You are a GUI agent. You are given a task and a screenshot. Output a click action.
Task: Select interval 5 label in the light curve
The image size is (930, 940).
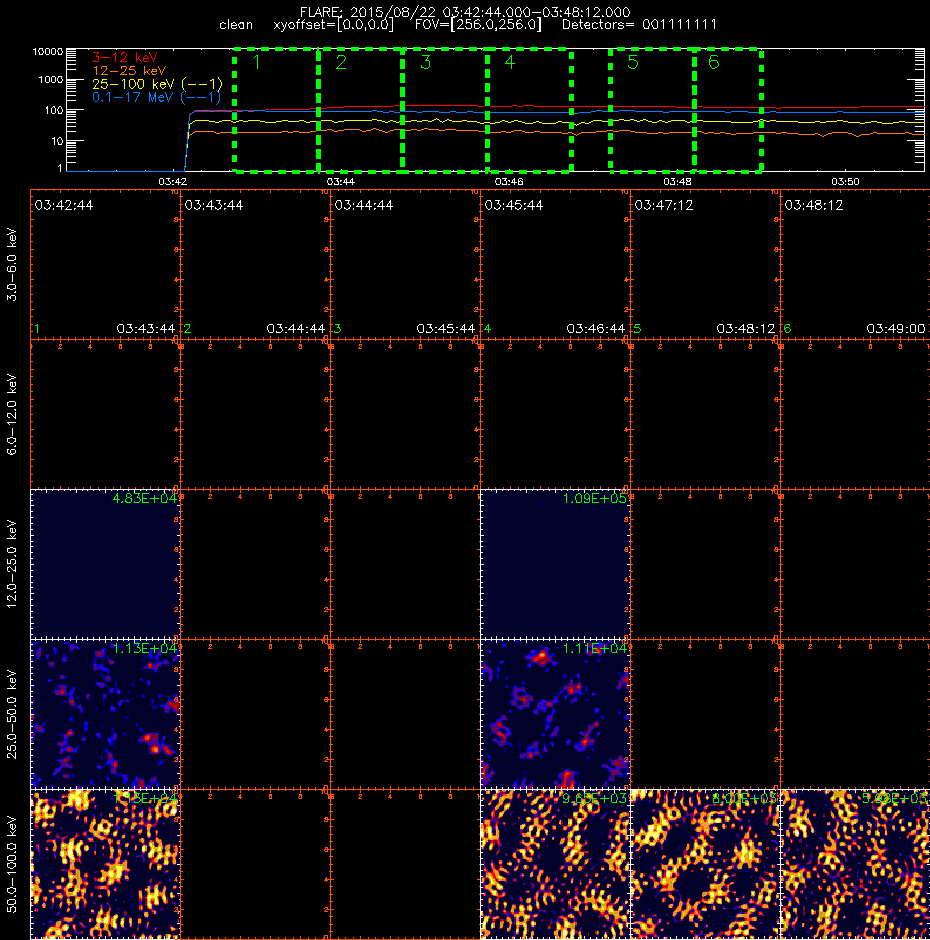tap(633, 62)
